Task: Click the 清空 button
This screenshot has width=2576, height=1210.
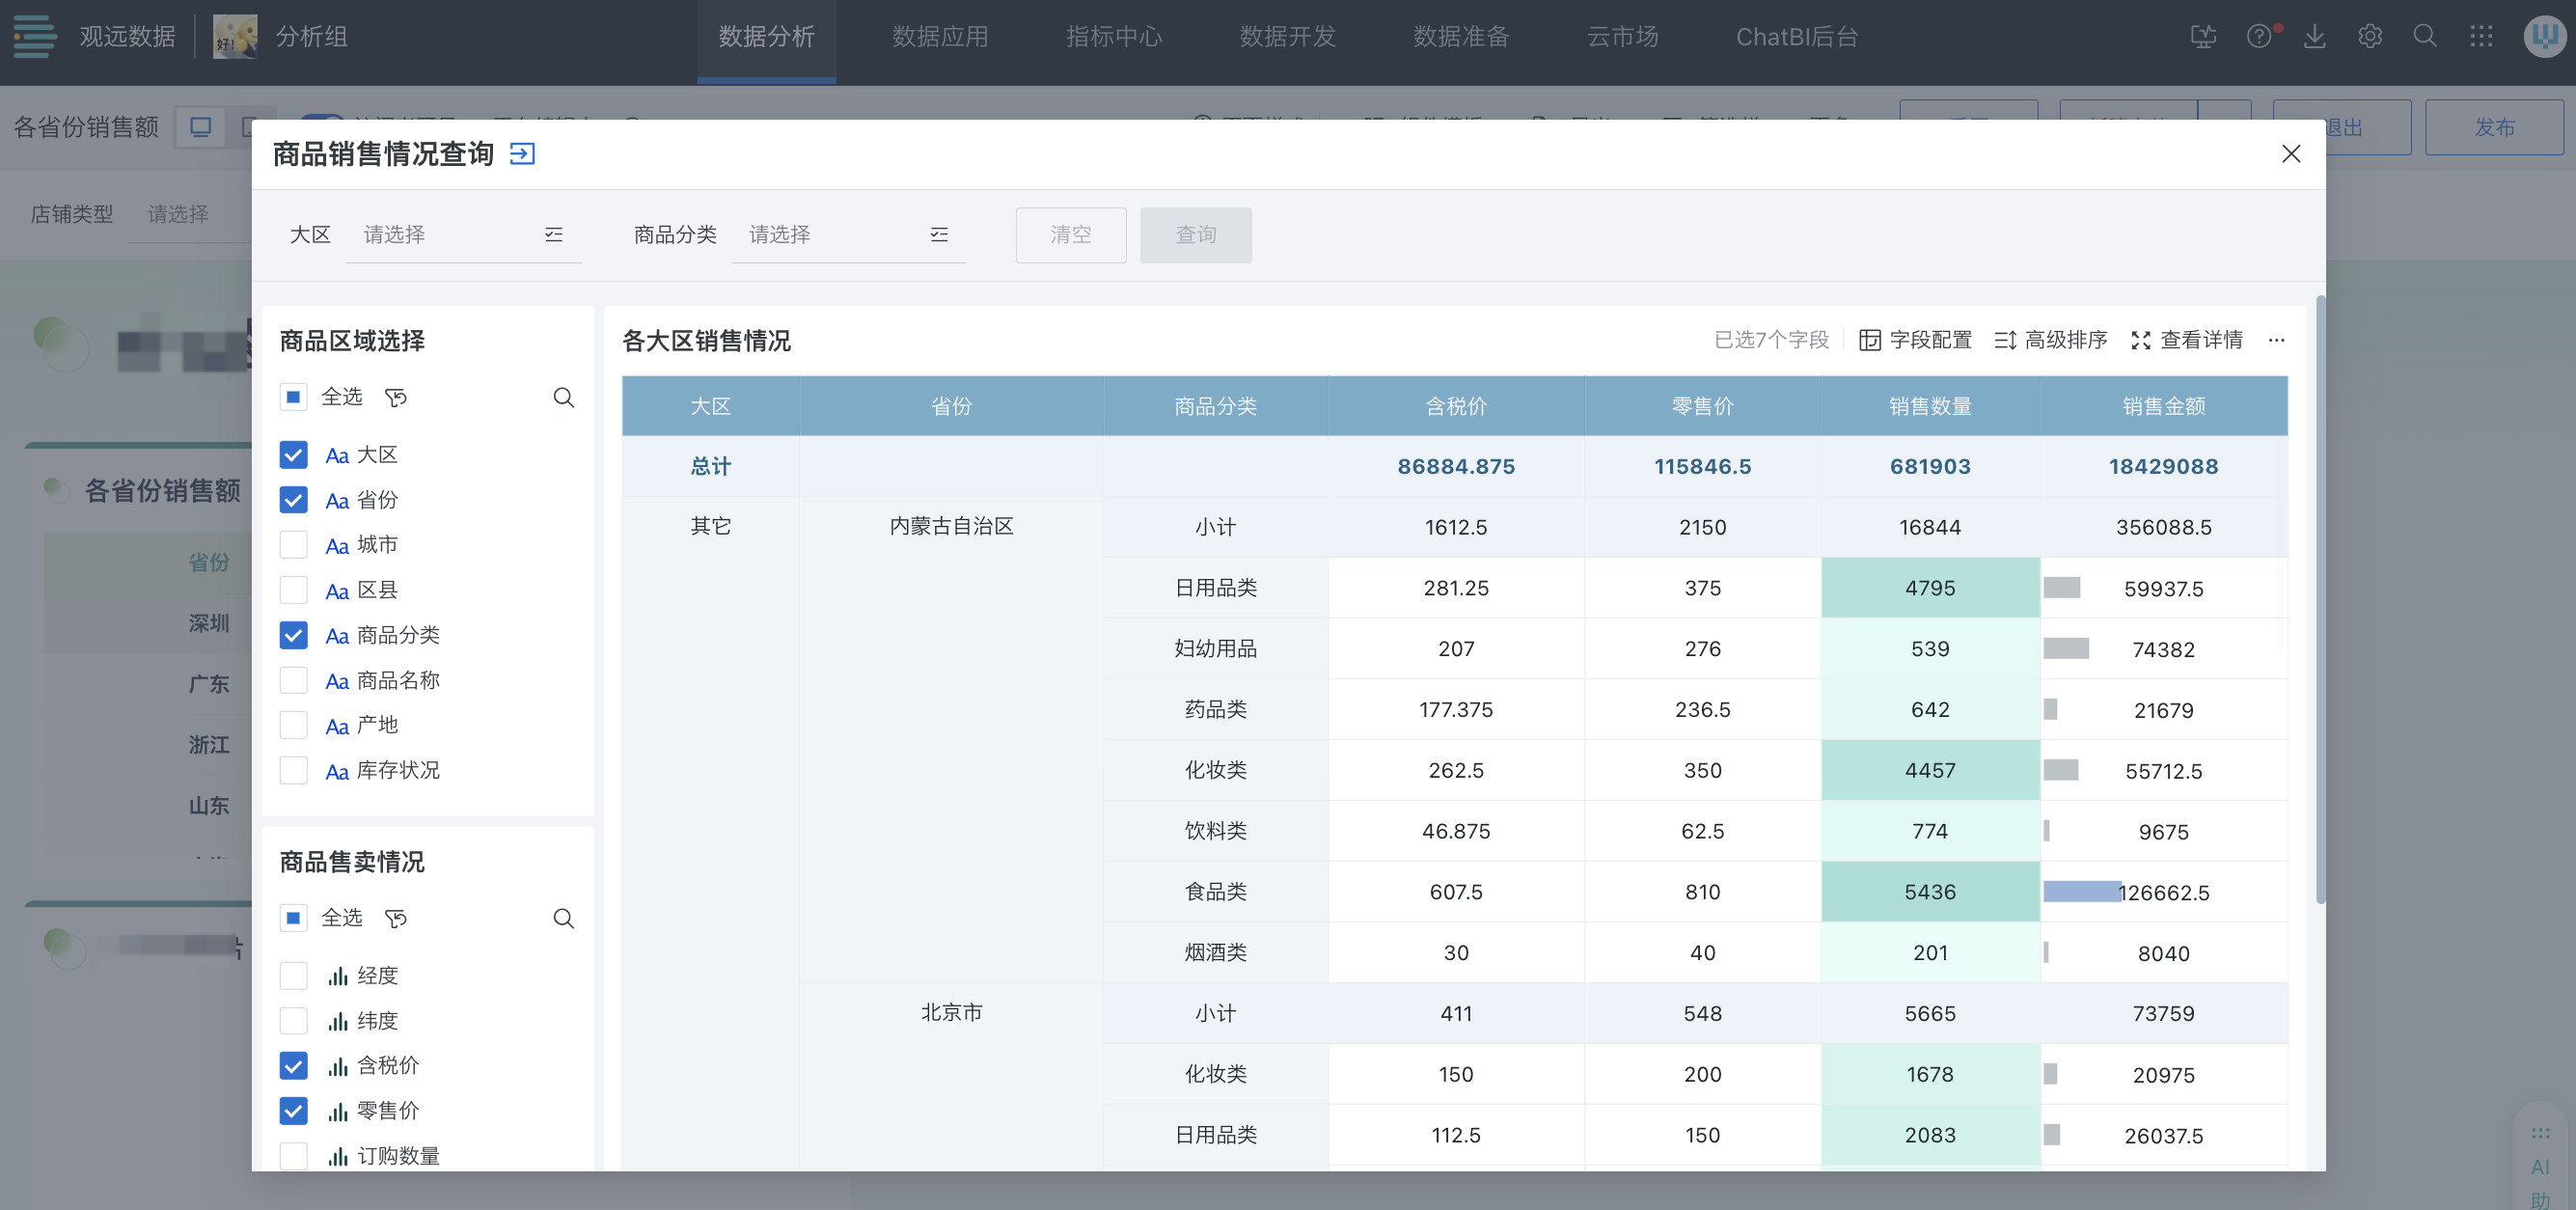Action: (x=1070, y=235)
